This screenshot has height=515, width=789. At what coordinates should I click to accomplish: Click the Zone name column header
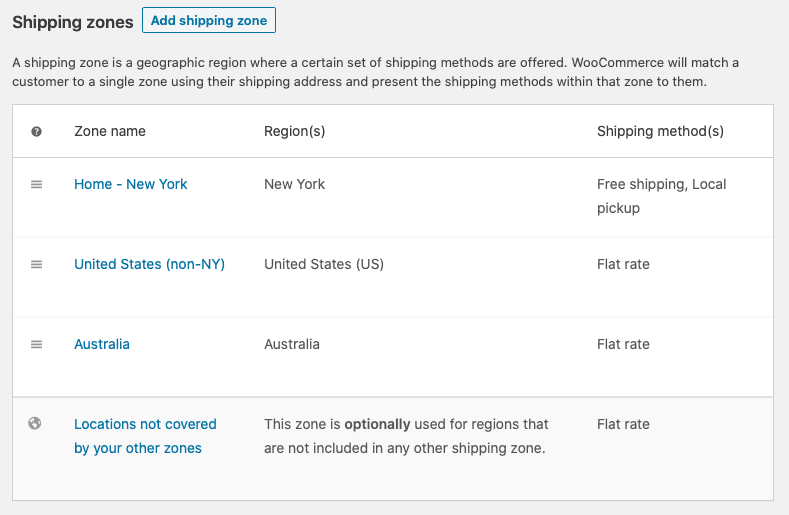[110, 131]
